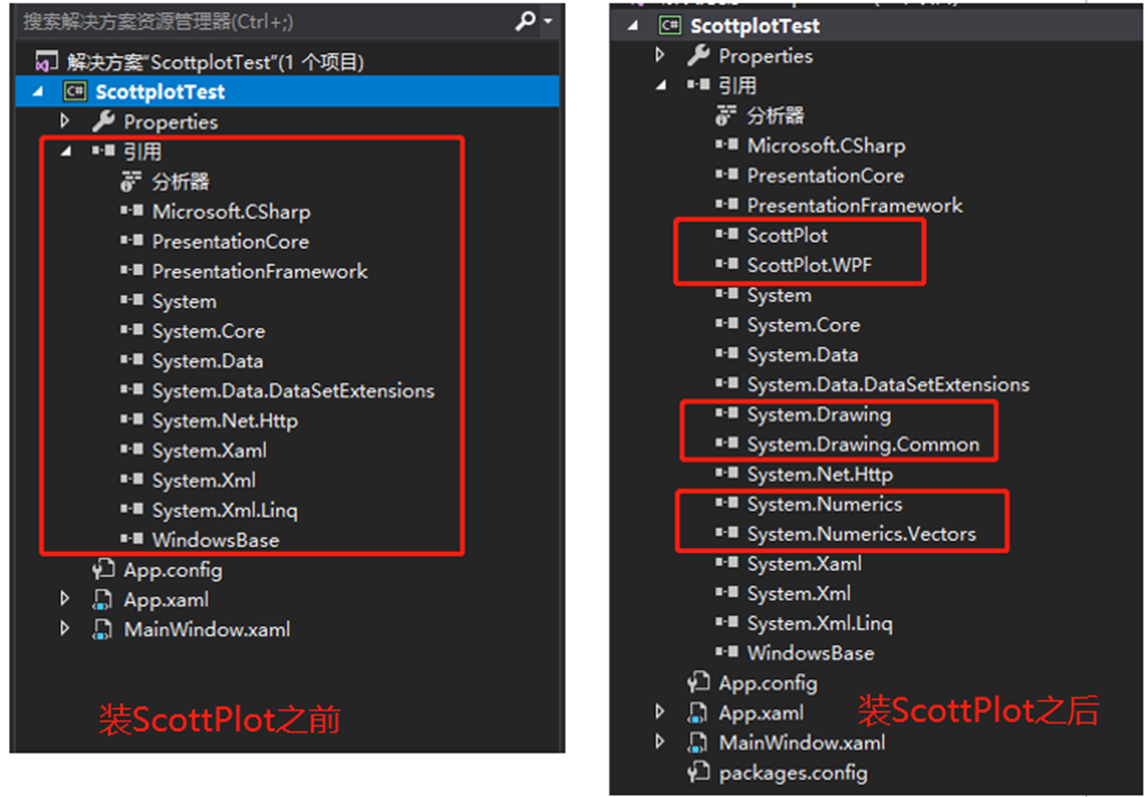Click System.Drawing.Common reference icon
The height and width of the screenshot is (797, 1148).
726,443
